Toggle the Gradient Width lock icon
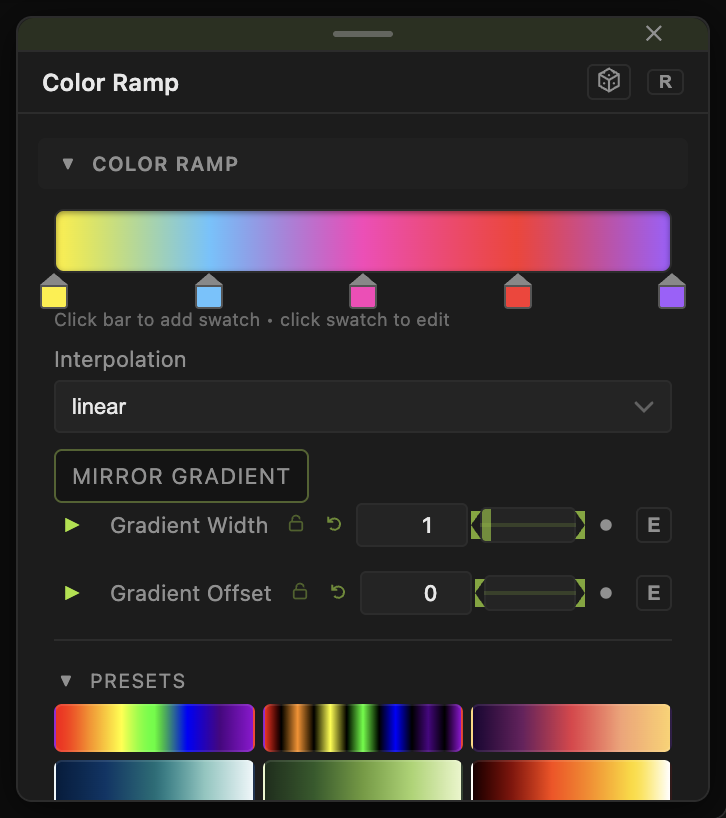 (296, 524)
